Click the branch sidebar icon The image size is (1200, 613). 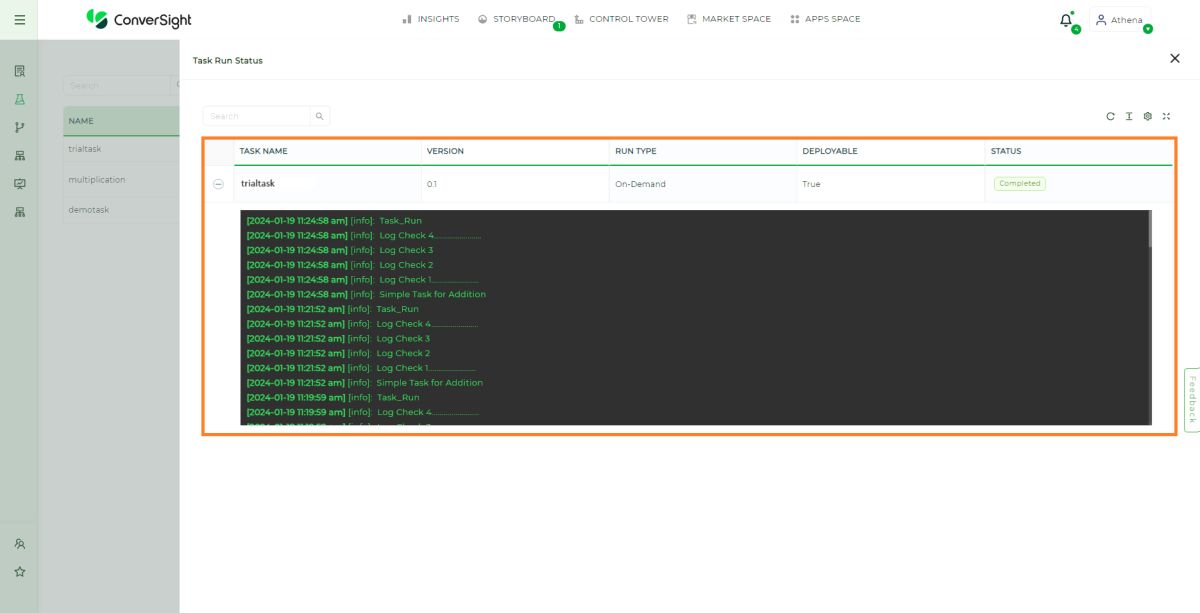point(19,127)
